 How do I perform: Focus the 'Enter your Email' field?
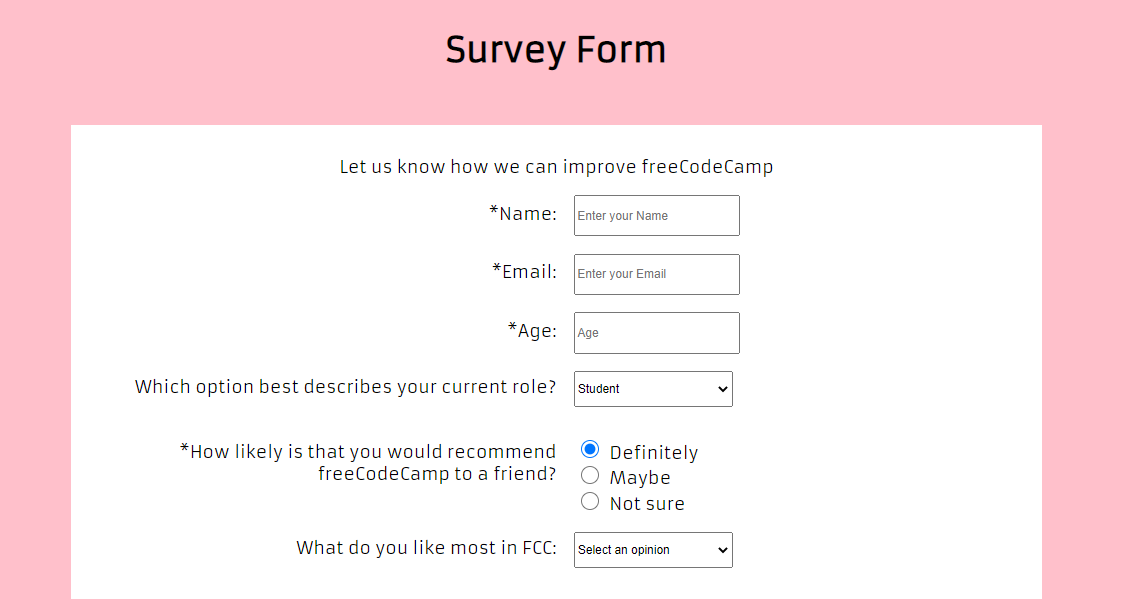tap(656, 274)
